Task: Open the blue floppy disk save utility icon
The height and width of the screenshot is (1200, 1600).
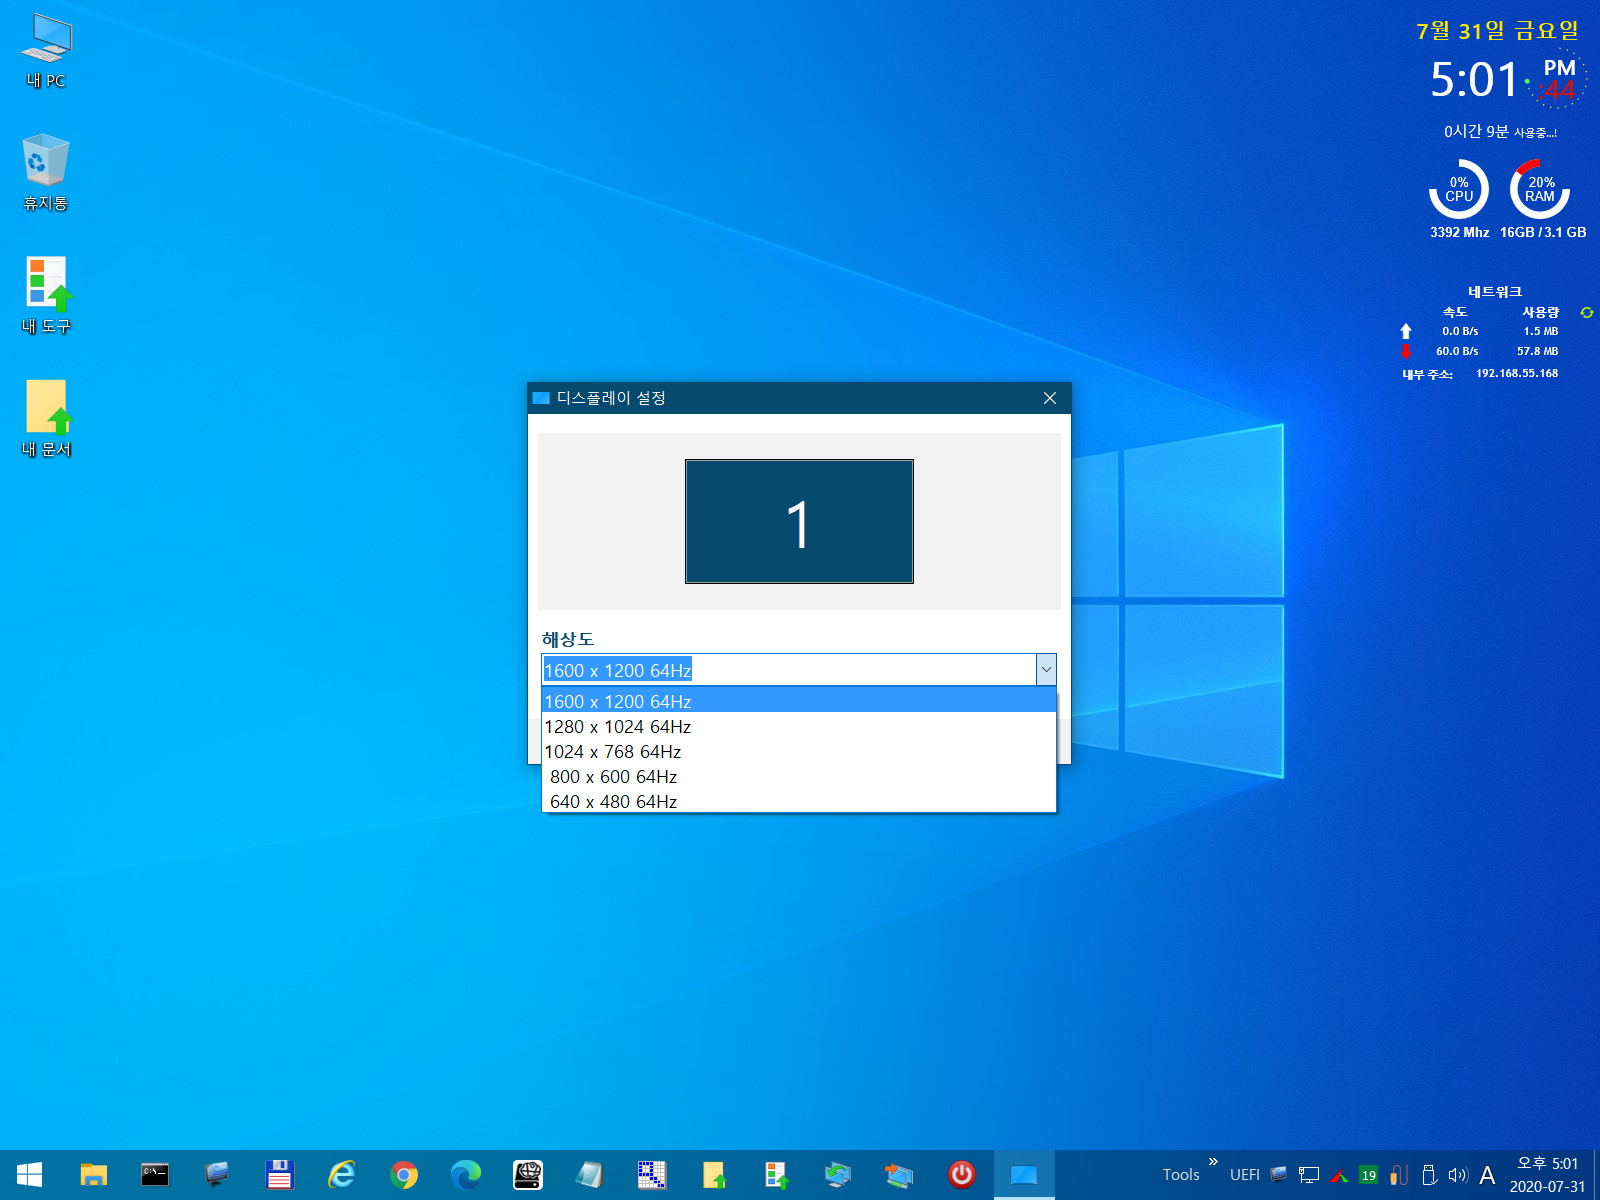Action: [x=279, y=1174]
